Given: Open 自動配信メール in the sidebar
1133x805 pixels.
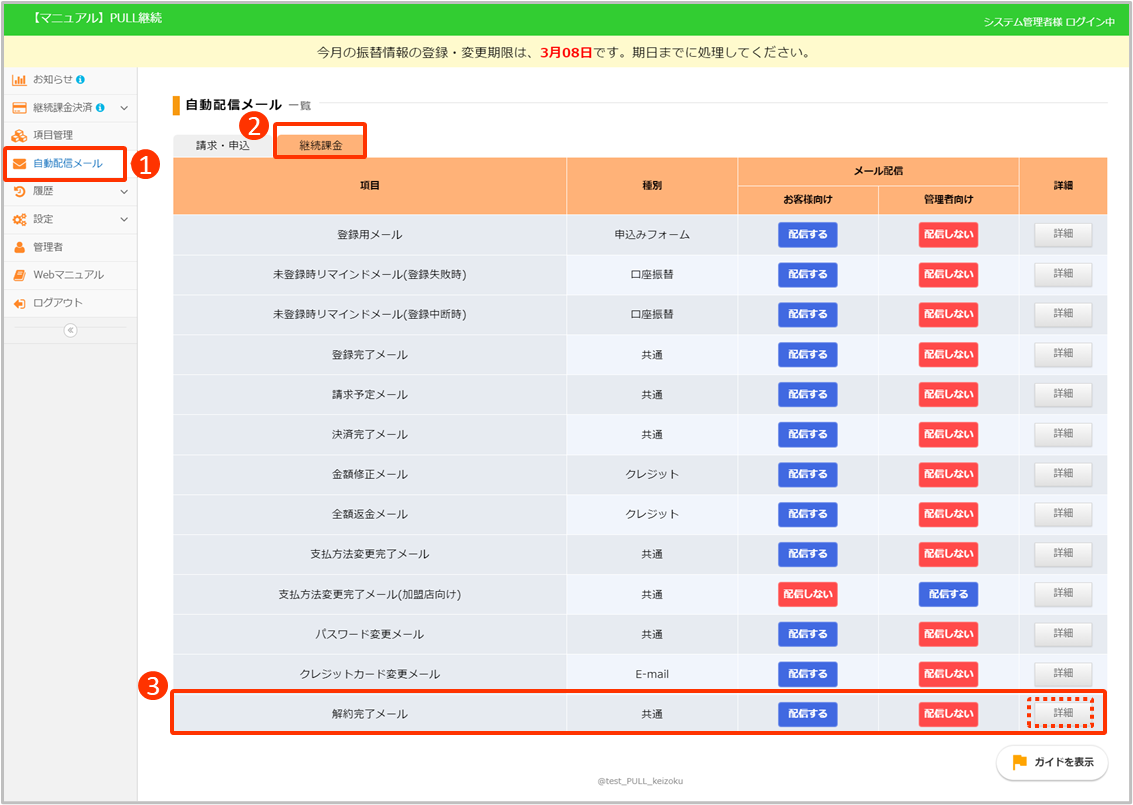Looking at the screenshot, I should [x=67, y=163].
